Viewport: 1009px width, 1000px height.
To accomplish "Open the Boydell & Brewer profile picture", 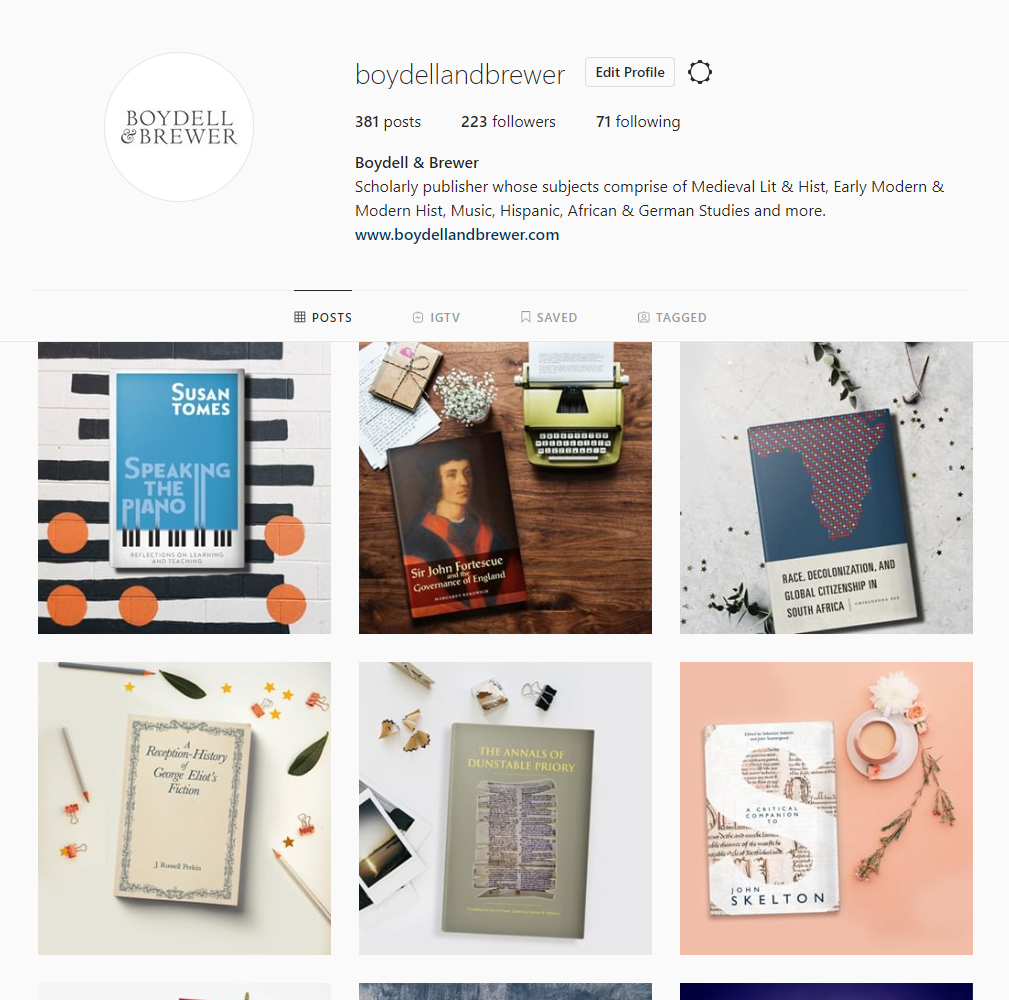I will tap(179, 127).
